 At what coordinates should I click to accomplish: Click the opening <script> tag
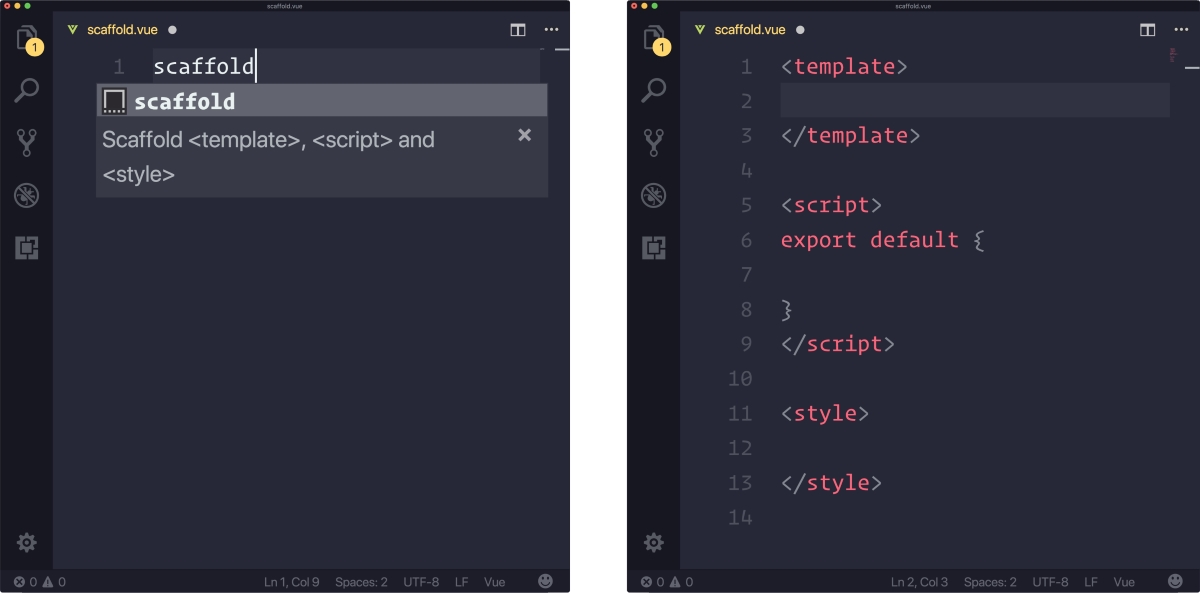[x=832, y=205]
